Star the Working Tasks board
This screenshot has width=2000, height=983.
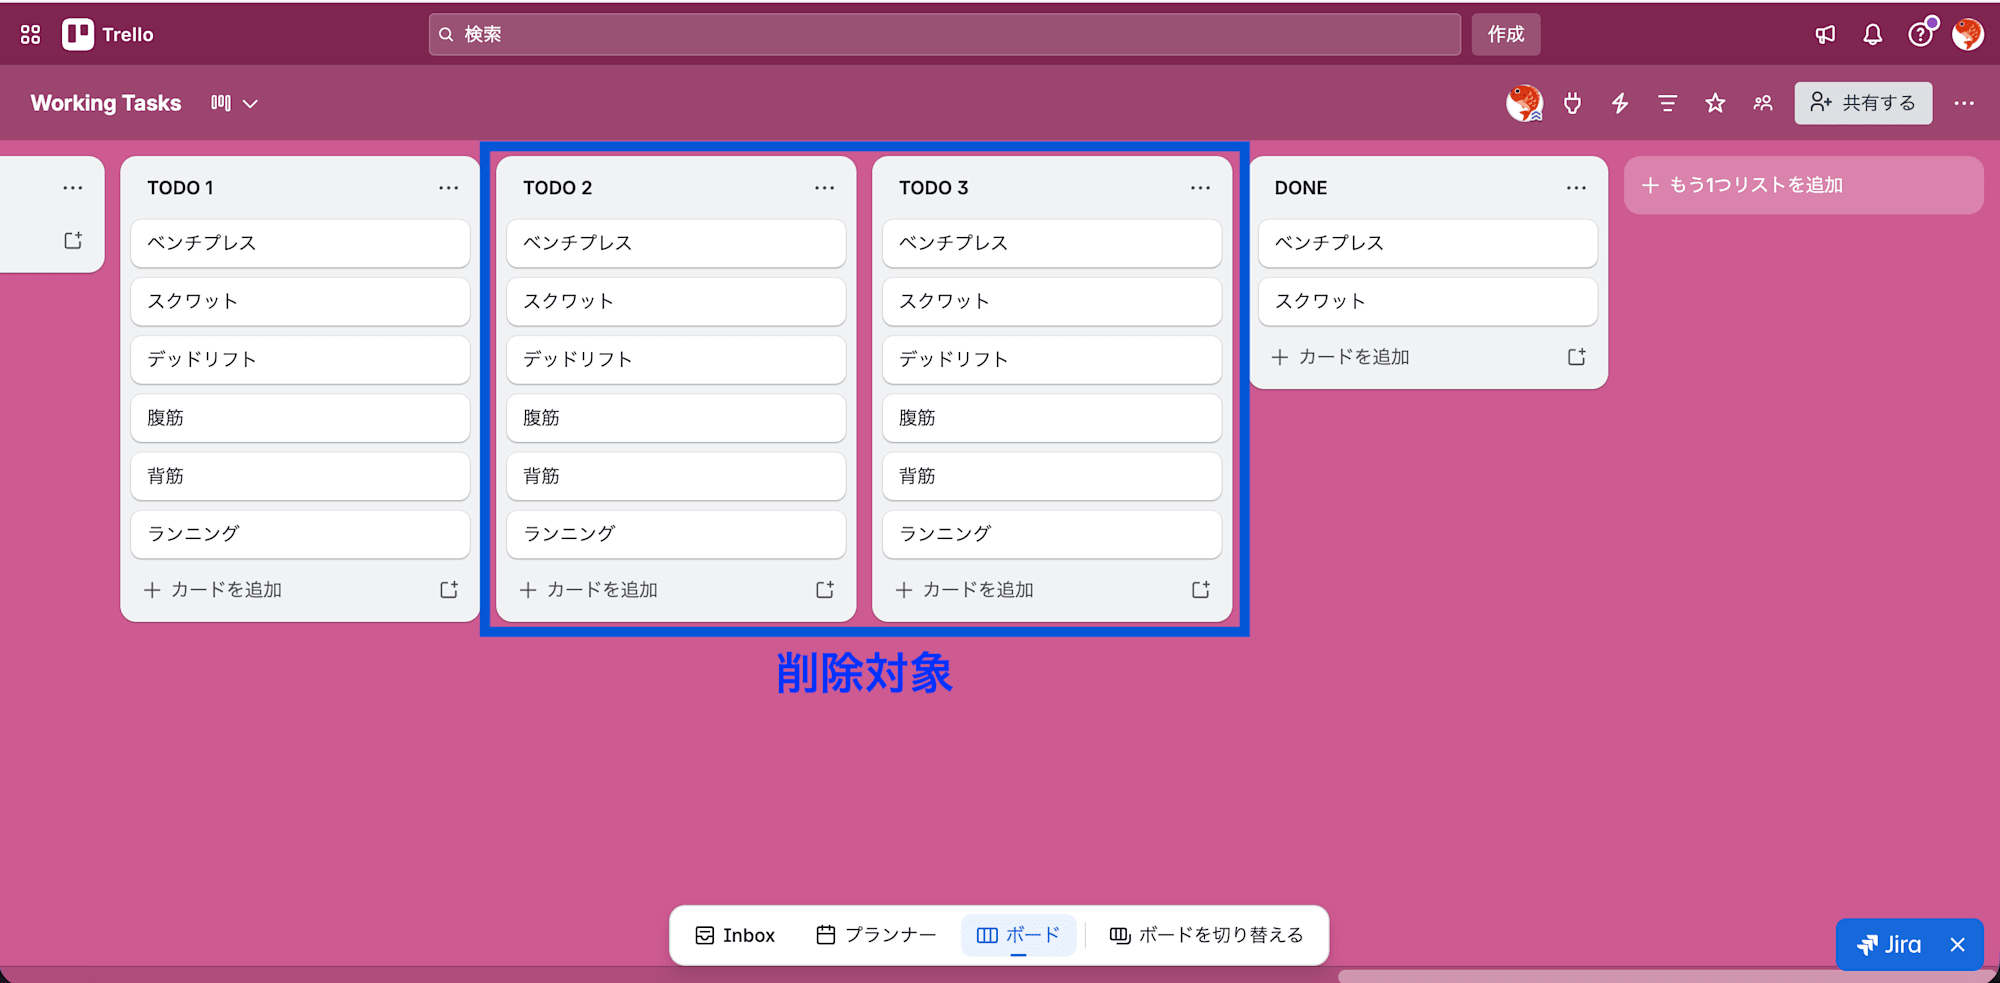[x=1715, y=103]
